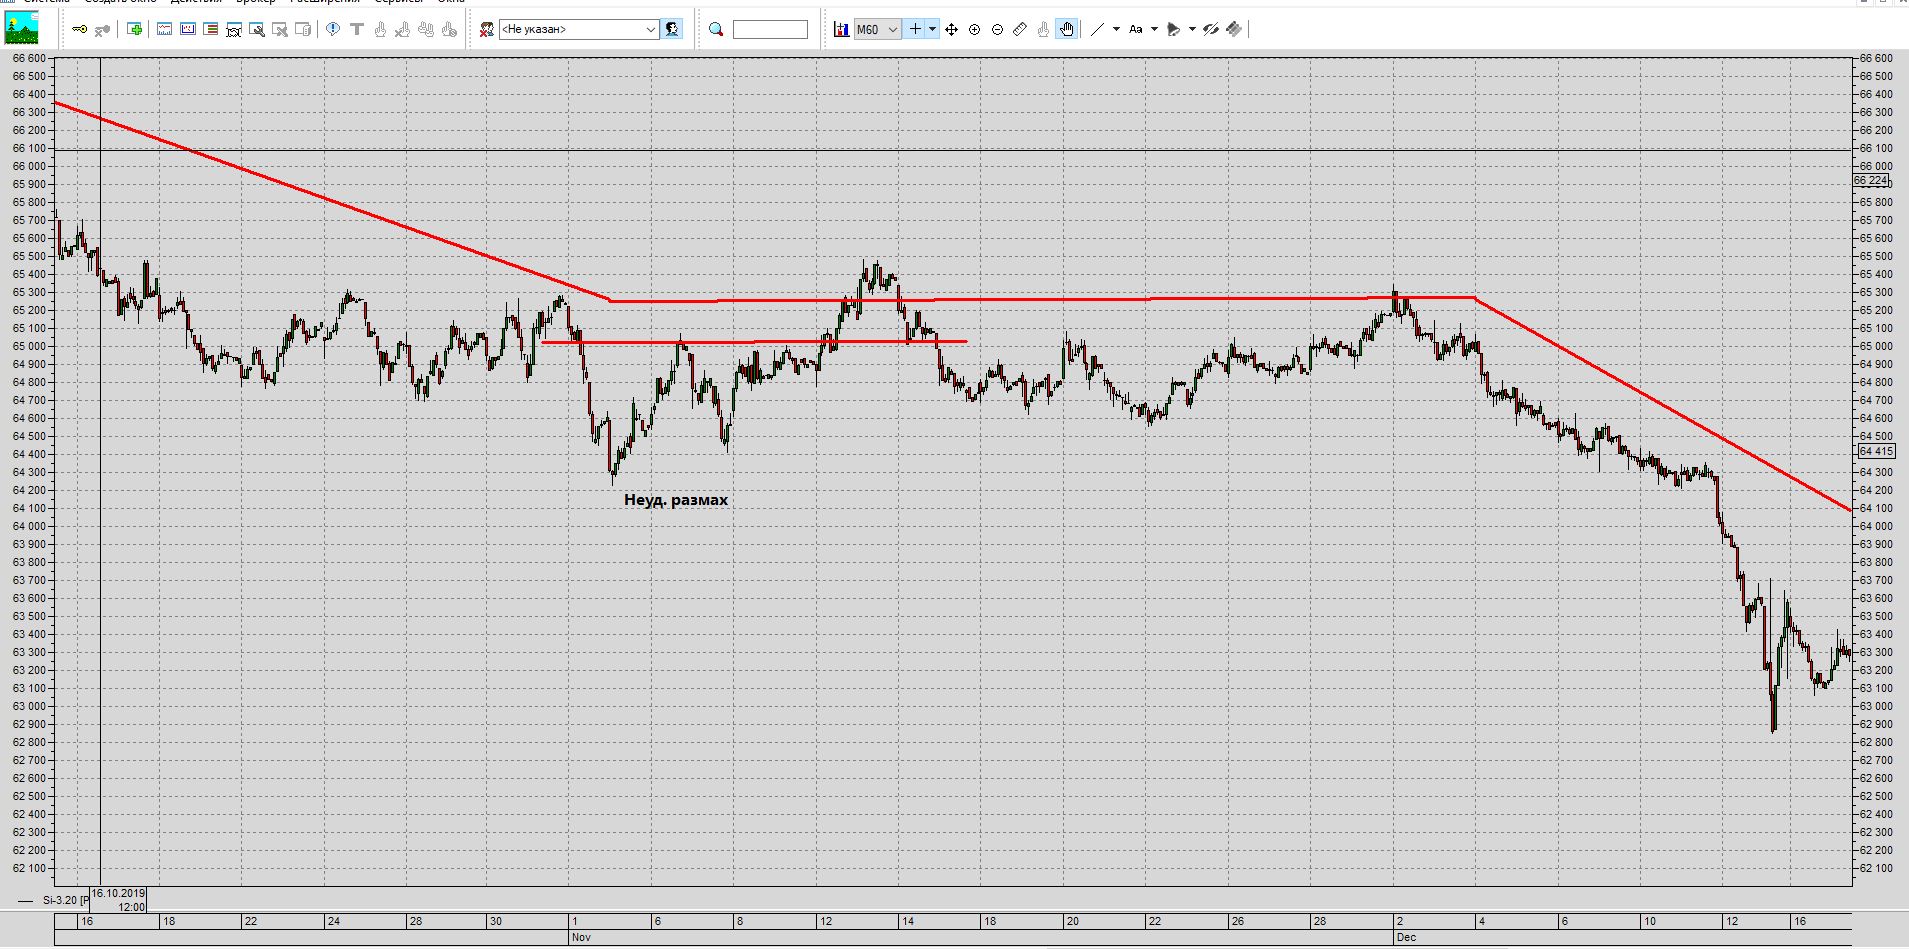1909x949 pixels.
Task: Click the crossed-out key disconnect icon
Action: click(102, 30)
